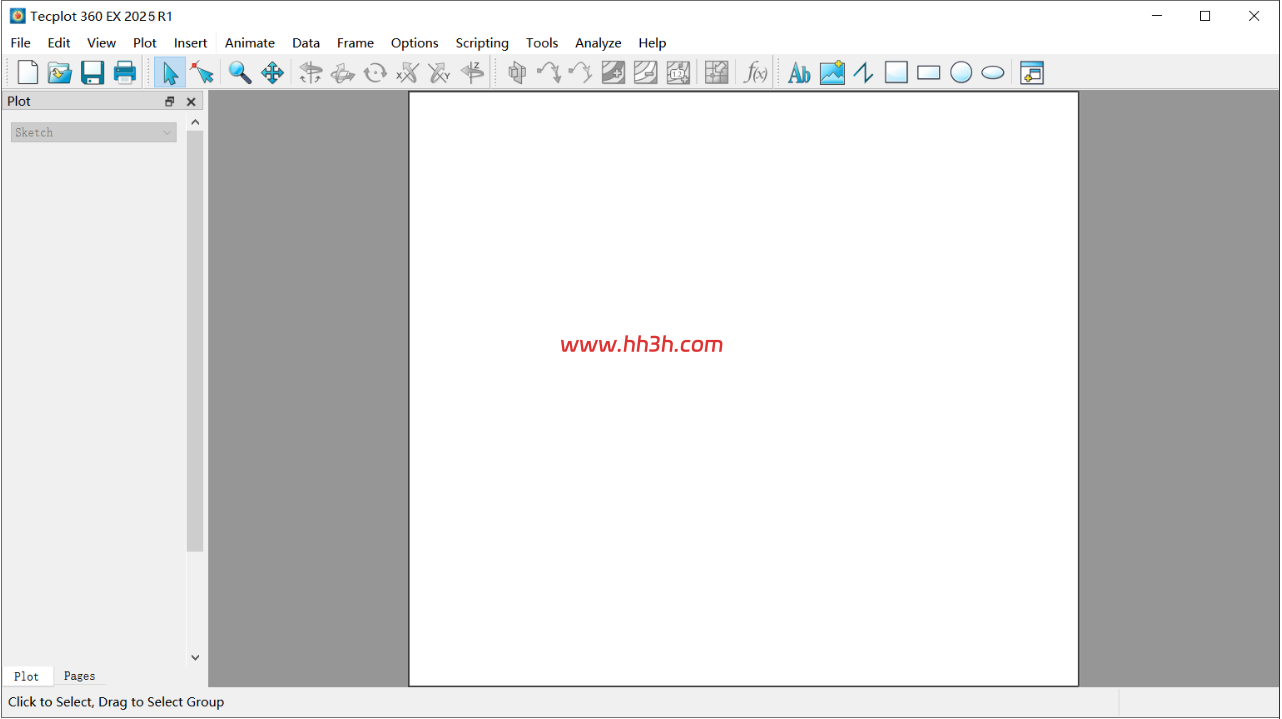Open the Plot menu
This screenshot has width=1282, height=719.
pyautogui.click(x=145, y=43)
